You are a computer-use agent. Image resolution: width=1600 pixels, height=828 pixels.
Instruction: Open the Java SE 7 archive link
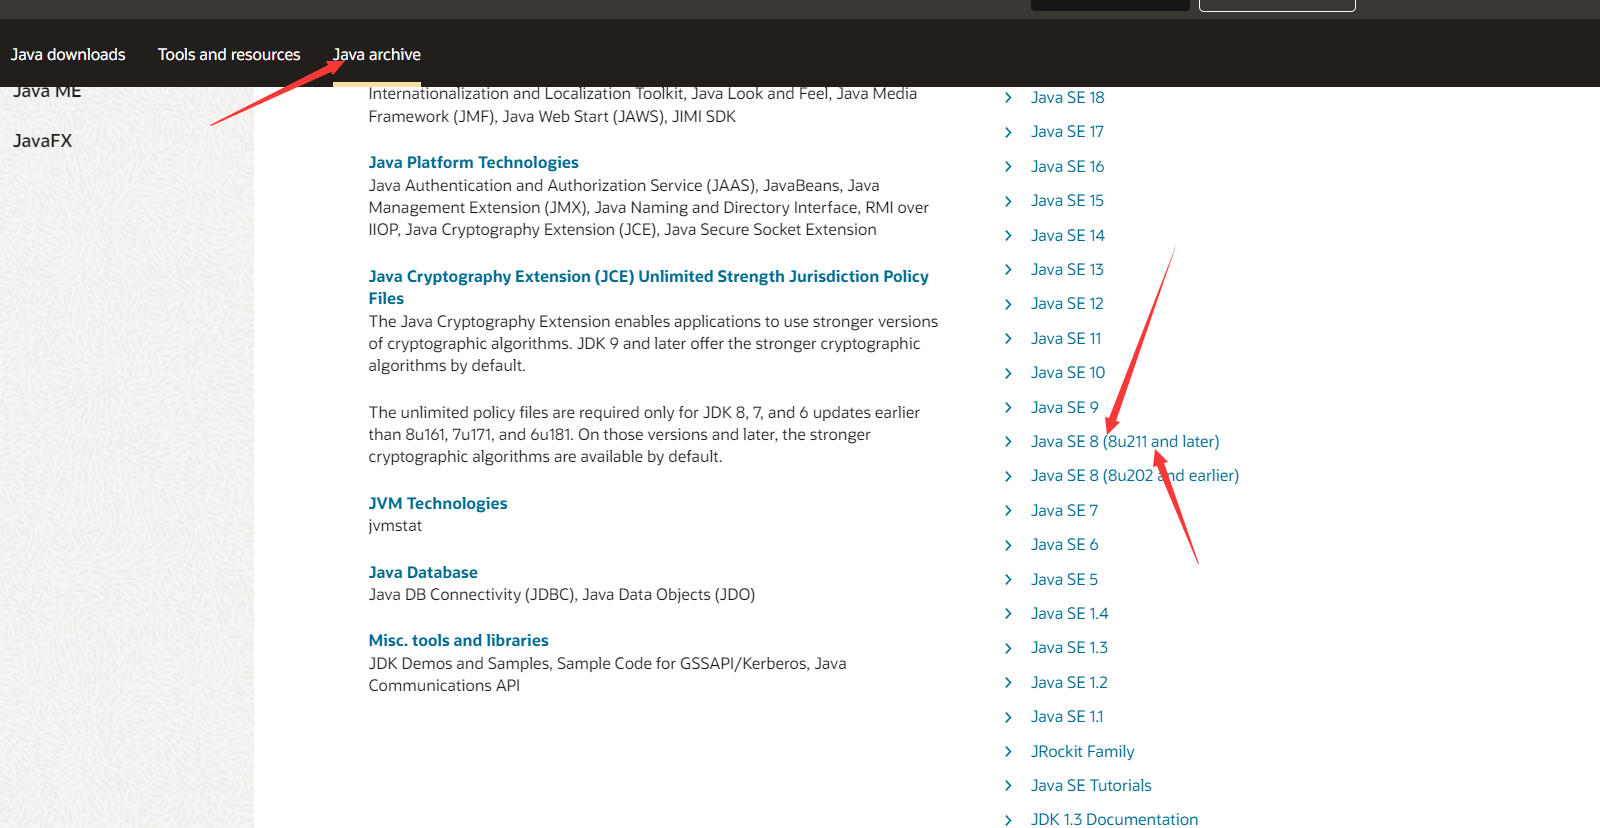[1064, 510]
